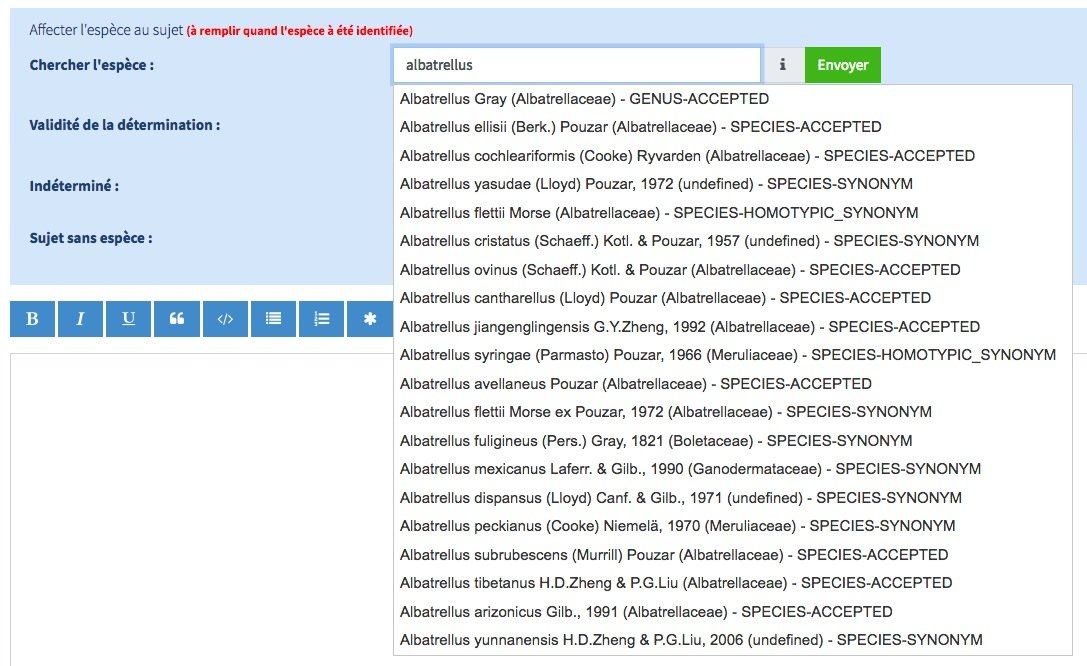Screen dimensions: 1087x666
Task: Select "Albatrellus cochleariformis" from the results
Action: 687,156
